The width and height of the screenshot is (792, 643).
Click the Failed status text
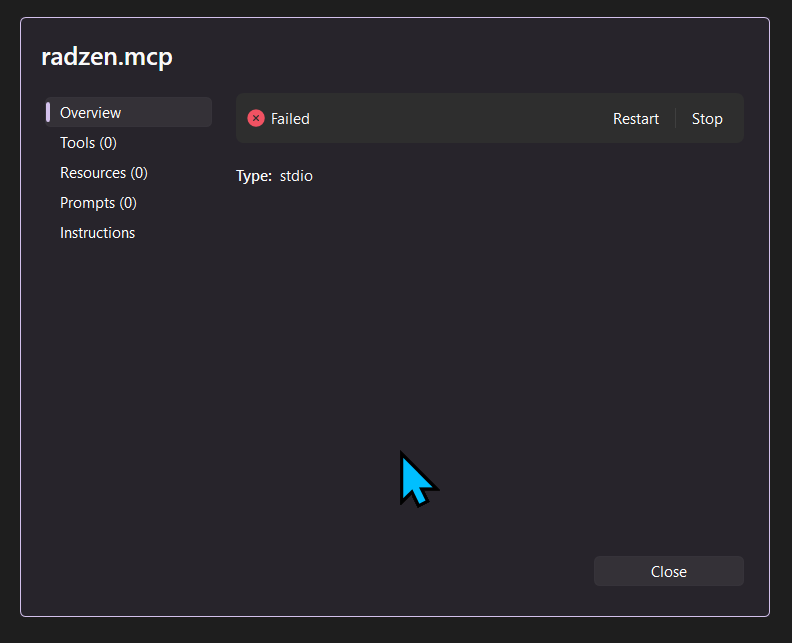(290, 118)
